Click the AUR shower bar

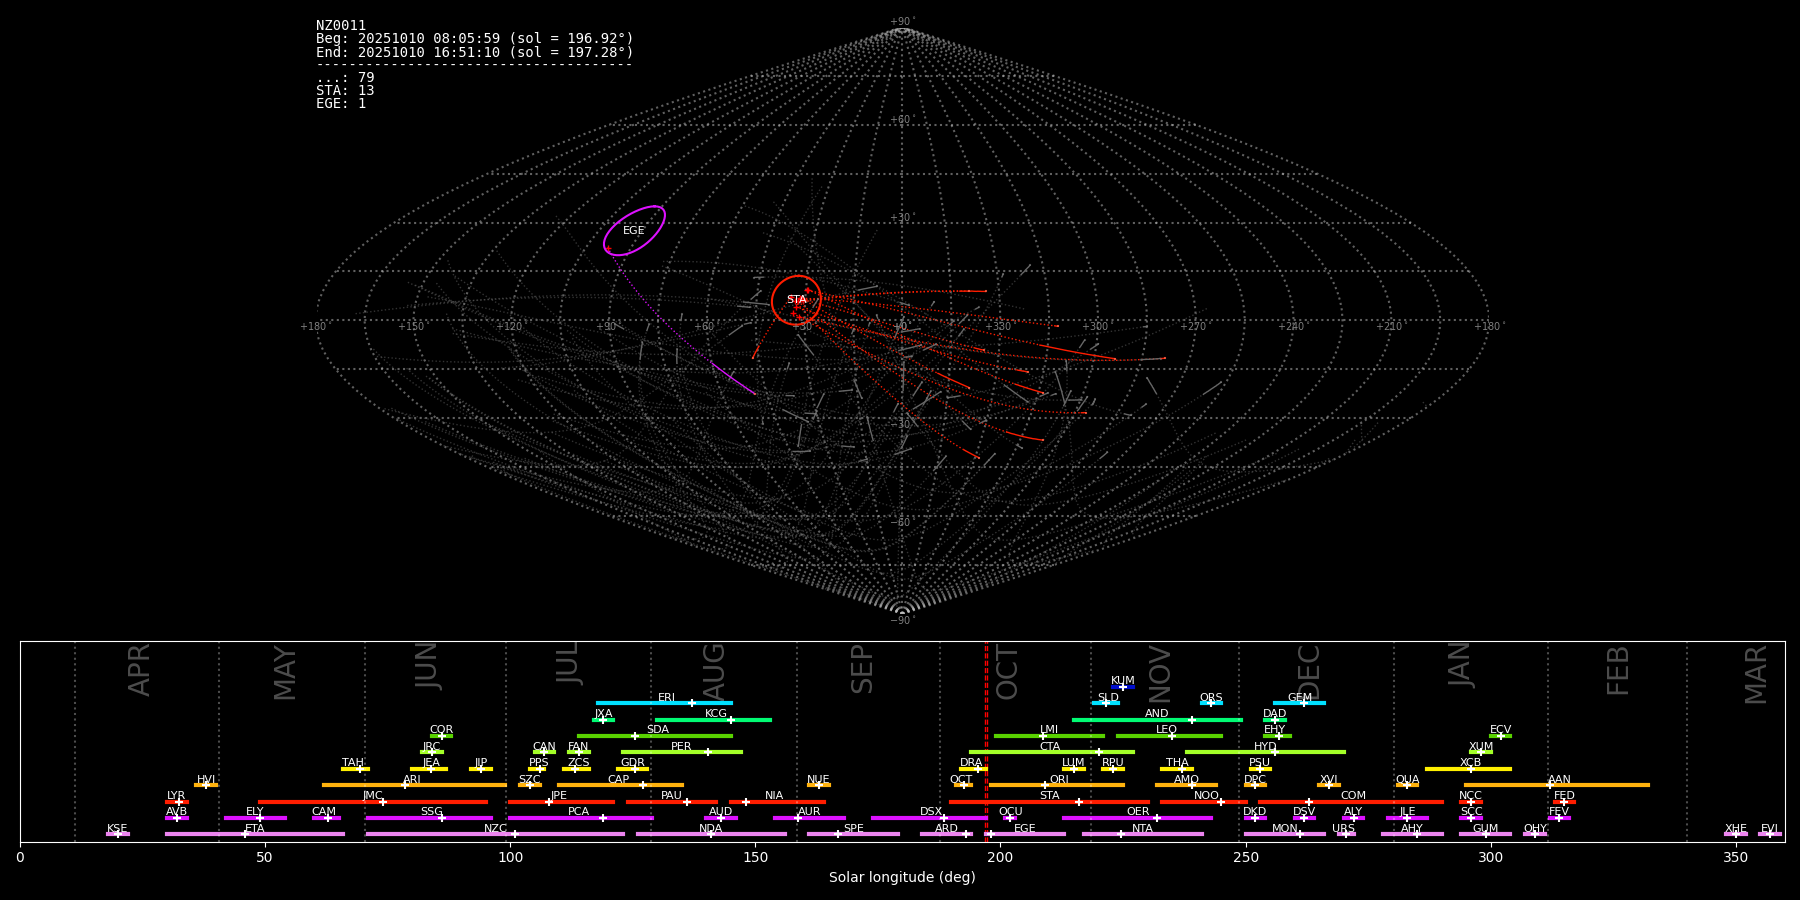809,818
